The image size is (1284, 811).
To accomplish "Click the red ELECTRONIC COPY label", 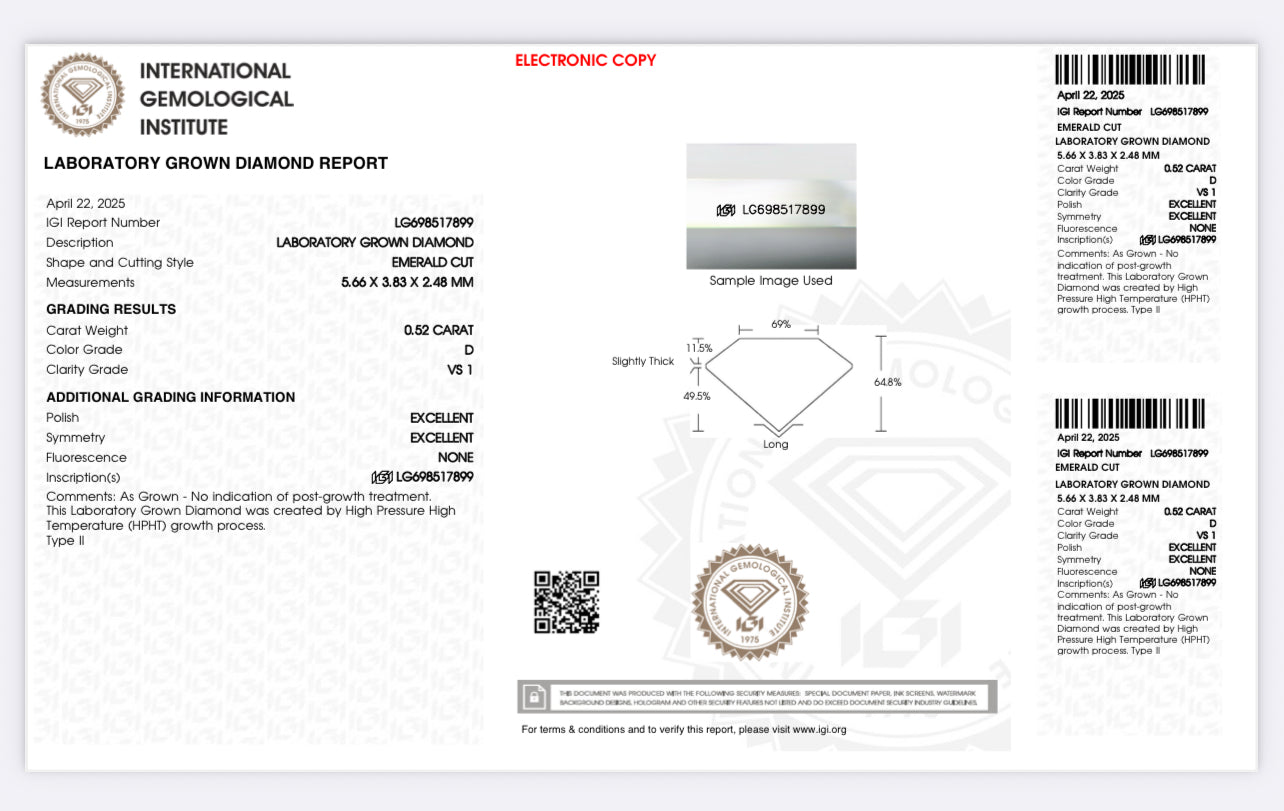I will (x=586, y=60).
